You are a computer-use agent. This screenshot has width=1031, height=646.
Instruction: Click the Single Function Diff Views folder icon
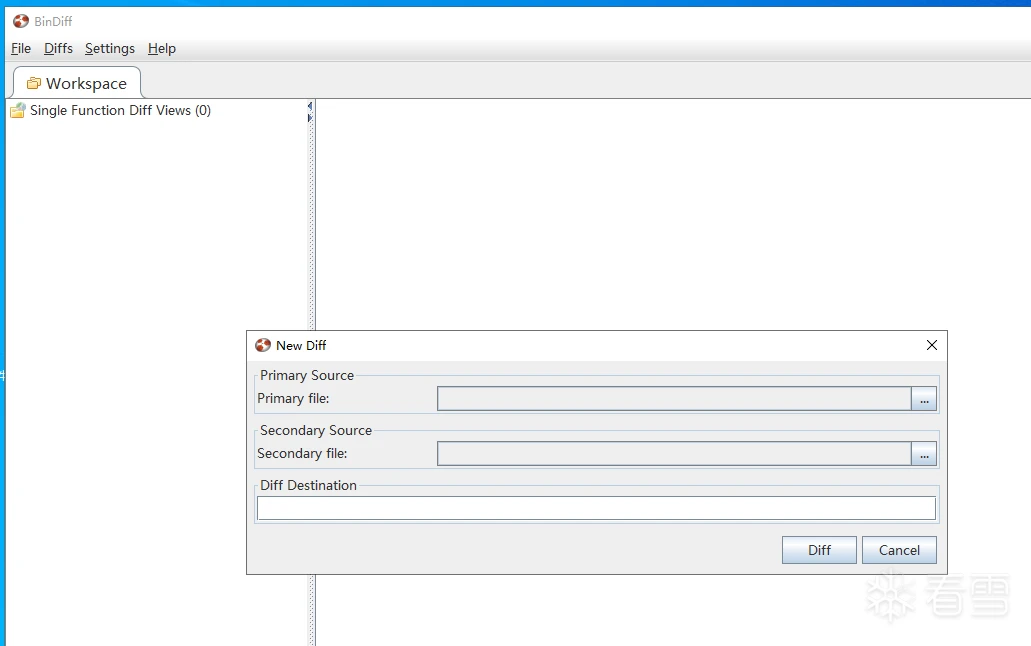click(18, 111)
